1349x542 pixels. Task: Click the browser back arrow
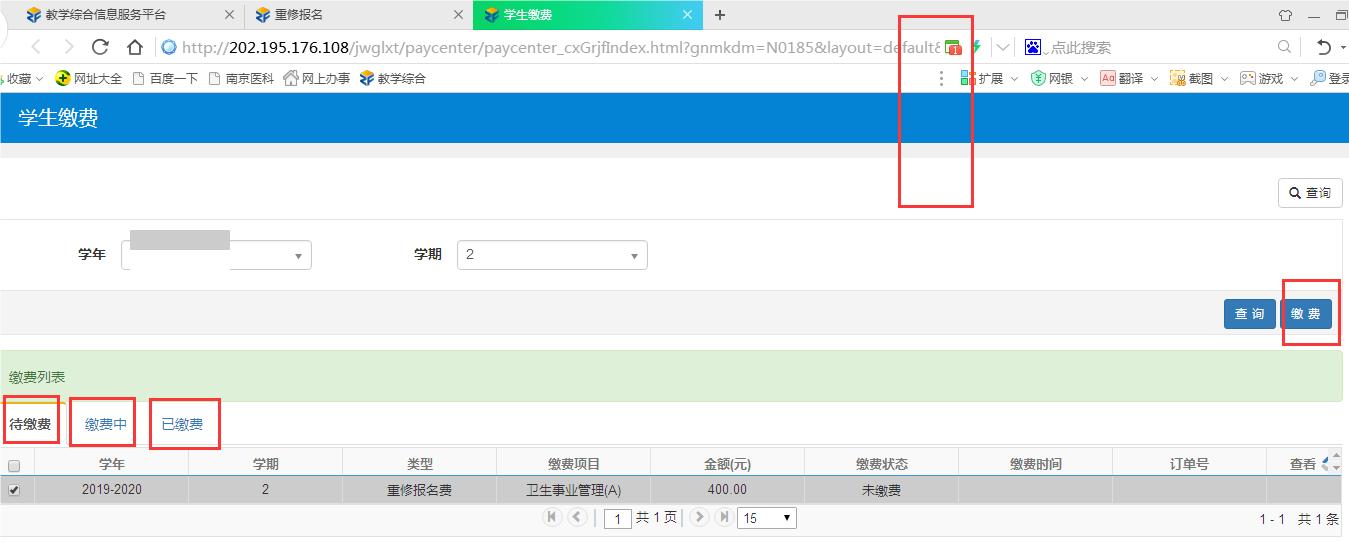click(36, 47)
